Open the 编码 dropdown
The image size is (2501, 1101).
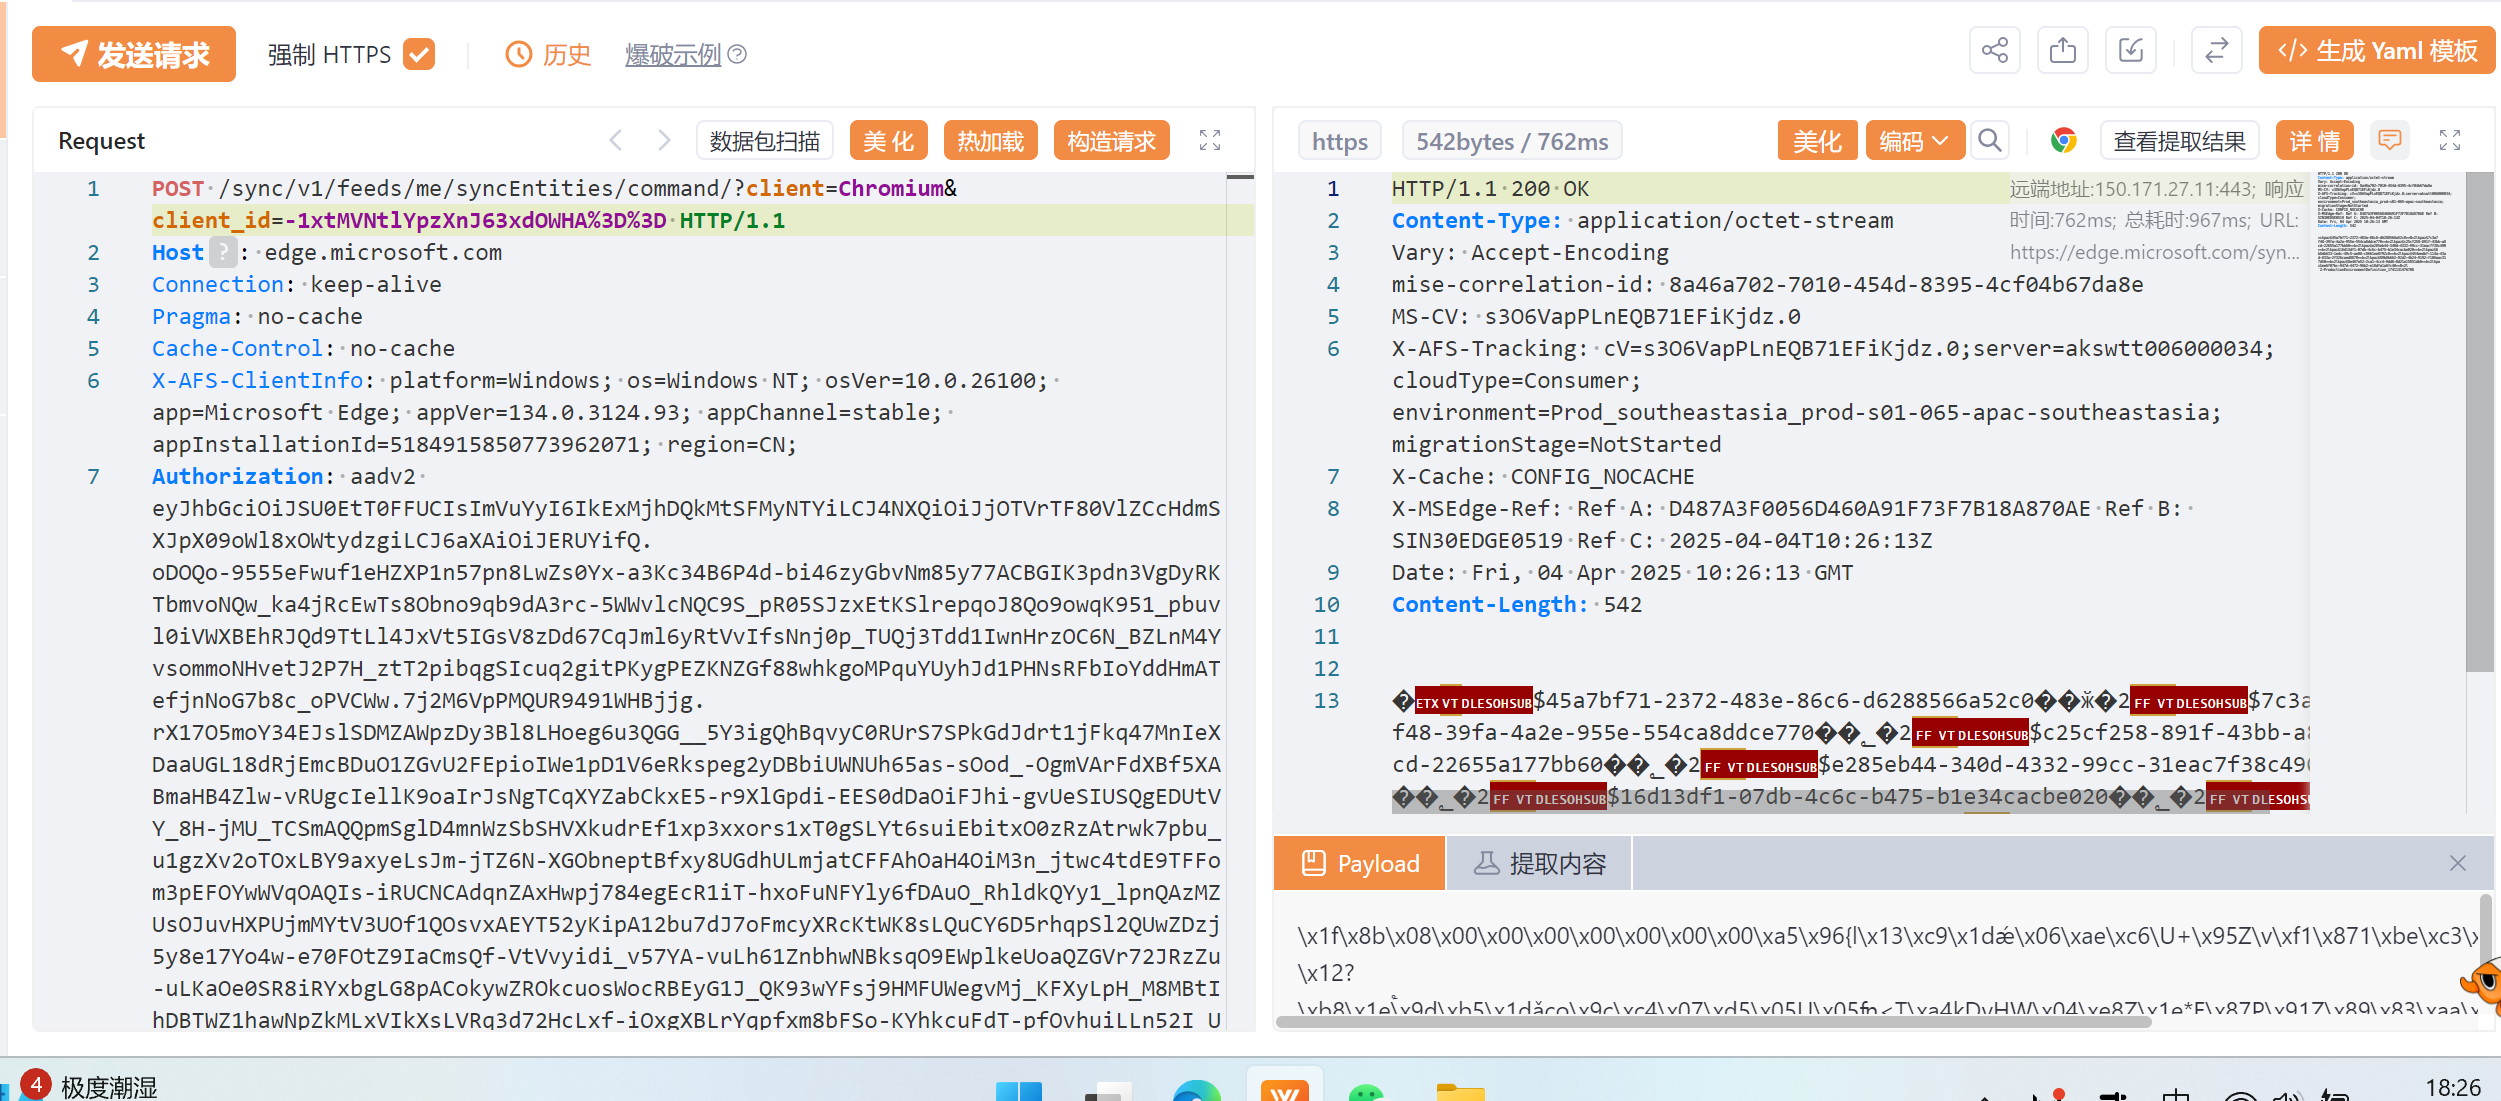(1914, 141)
